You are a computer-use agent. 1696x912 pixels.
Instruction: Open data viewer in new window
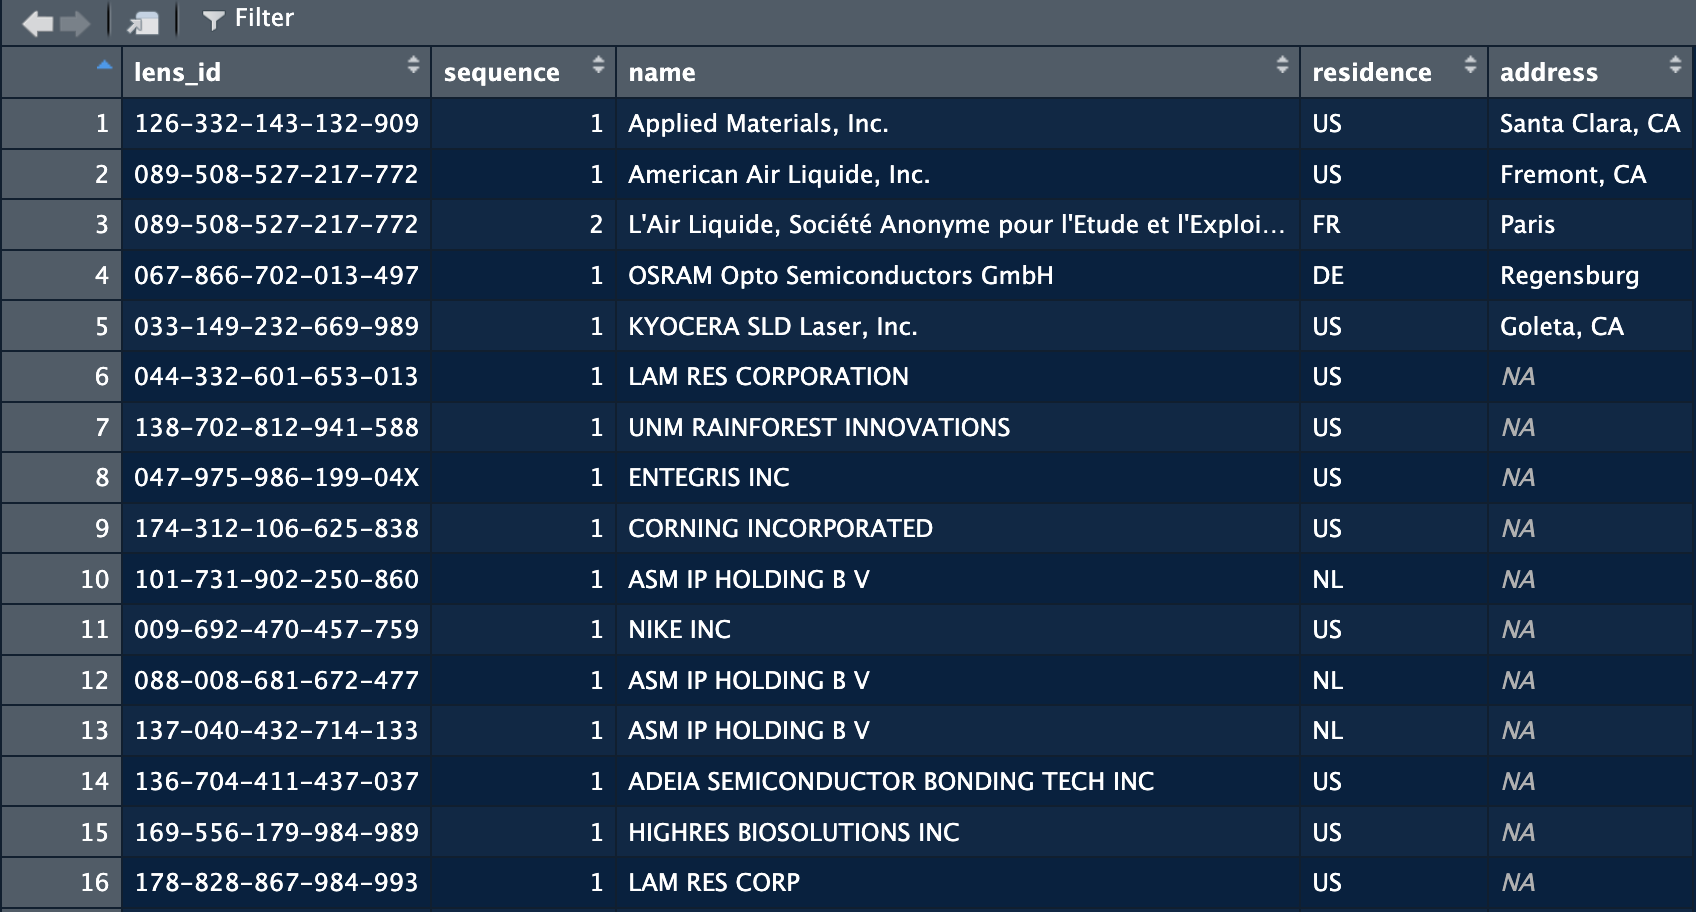(x=143, y=22)
